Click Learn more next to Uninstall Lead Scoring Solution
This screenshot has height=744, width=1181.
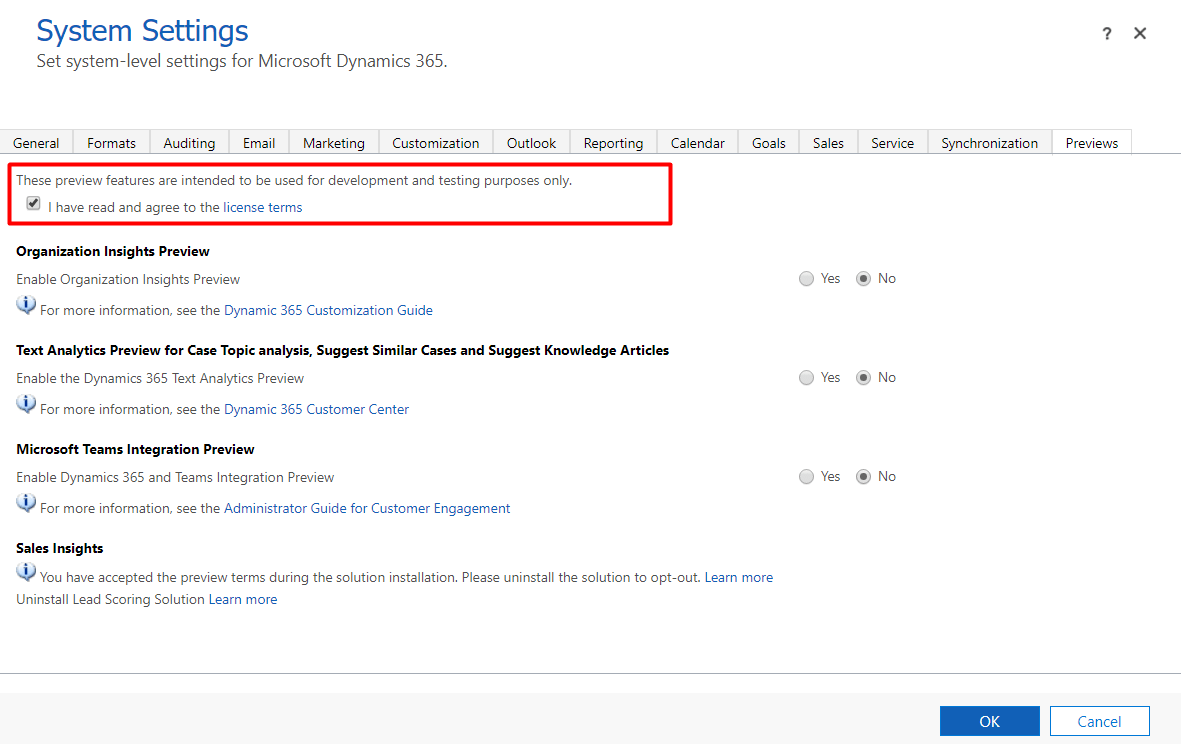(243, 599)
